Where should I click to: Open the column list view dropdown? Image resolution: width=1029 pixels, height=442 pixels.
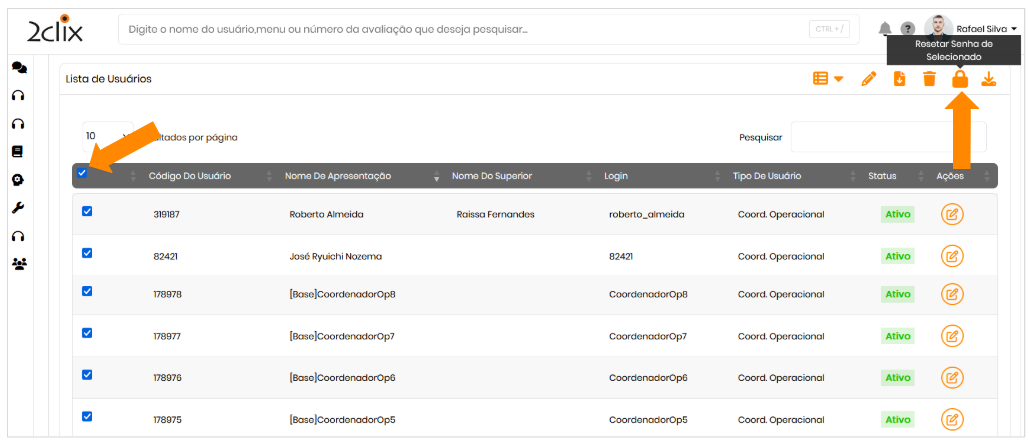pos(827,79)
